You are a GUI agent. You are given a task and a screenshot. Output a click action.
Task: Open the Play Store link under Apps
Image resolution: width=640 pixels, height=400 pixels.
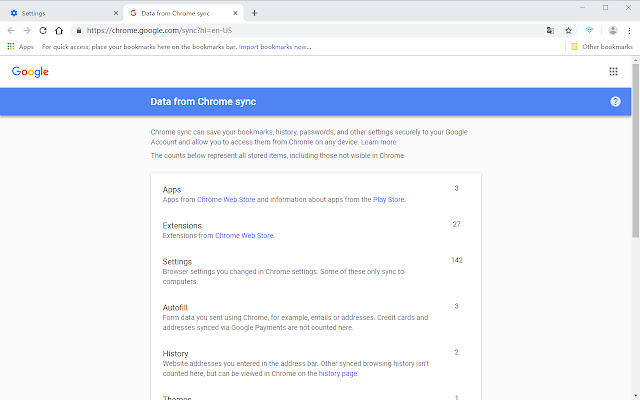pos(386,200)
